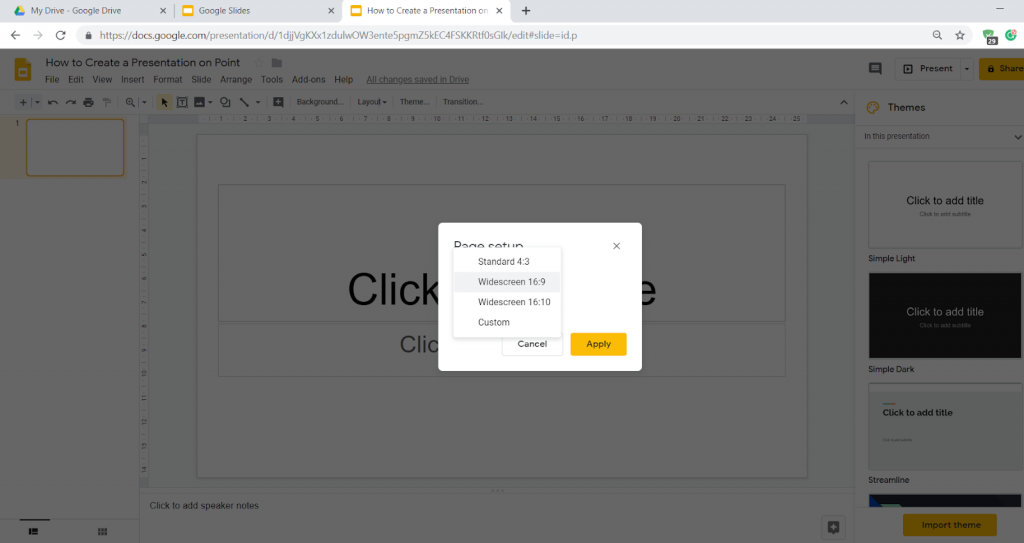
Task: Apply the page setup changes
Action: (x=598, y=344)
